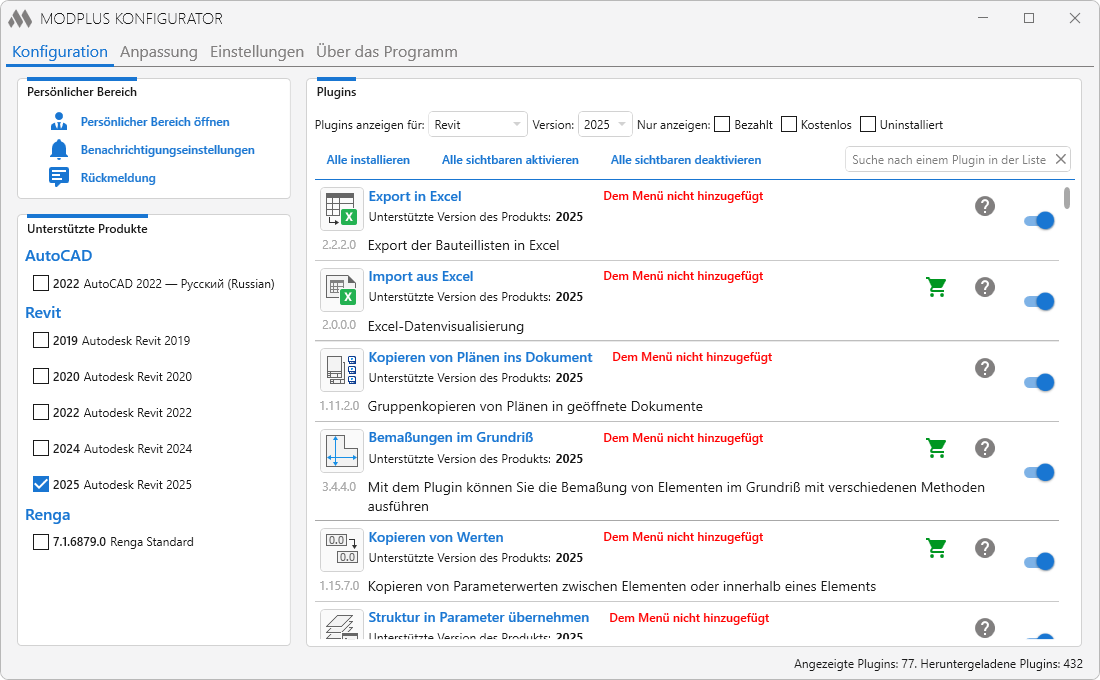Open help for Export in Excel plugin
This screenshot has height=680, width=1100.
(985, 206)
